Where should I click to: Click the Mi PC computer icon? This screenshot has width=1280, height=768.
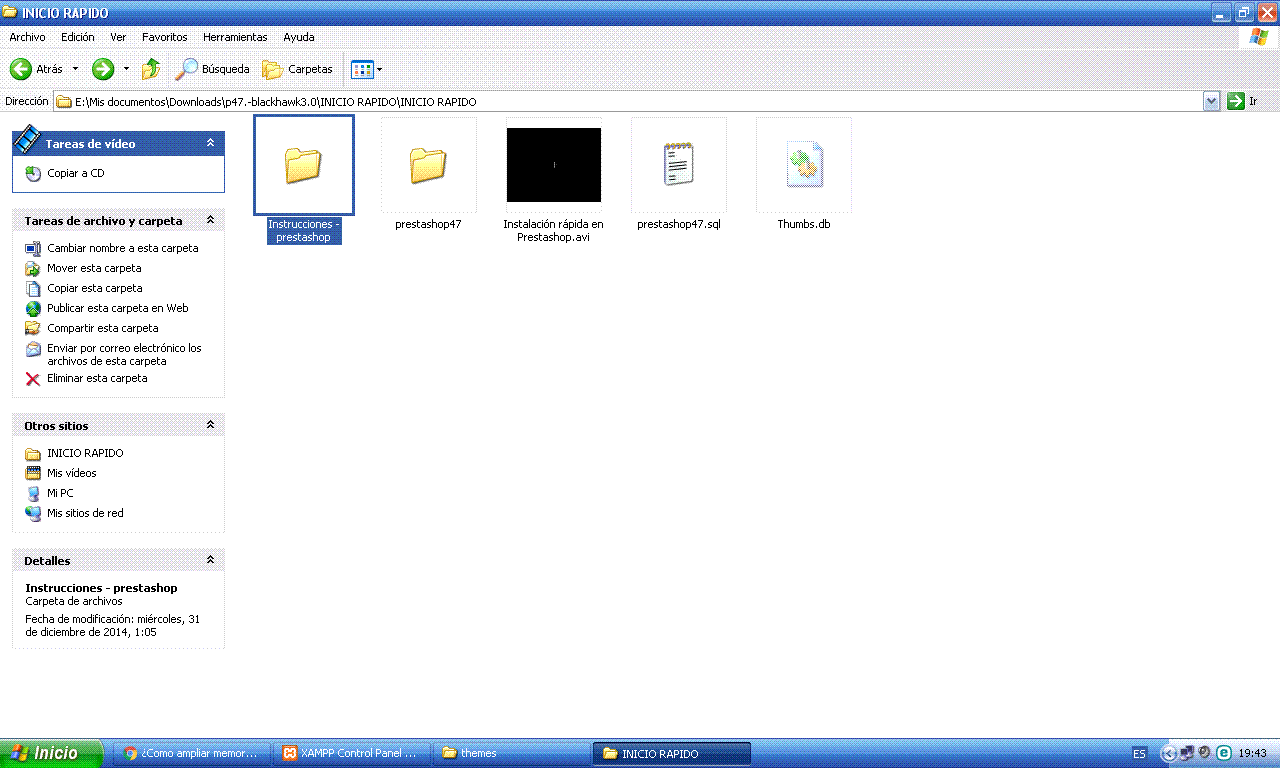pyautogui.click(x=33, y=493)
